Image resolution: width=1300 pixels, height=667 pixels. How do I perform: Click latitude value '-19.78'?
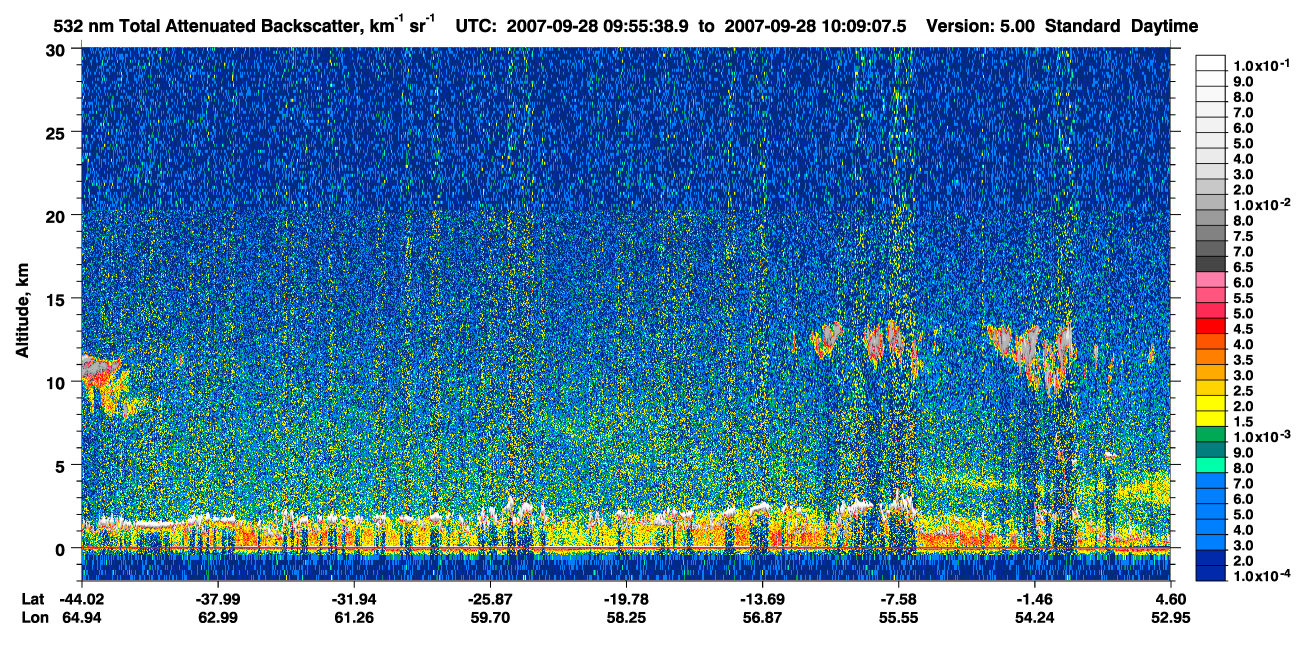tap(625, 599)
